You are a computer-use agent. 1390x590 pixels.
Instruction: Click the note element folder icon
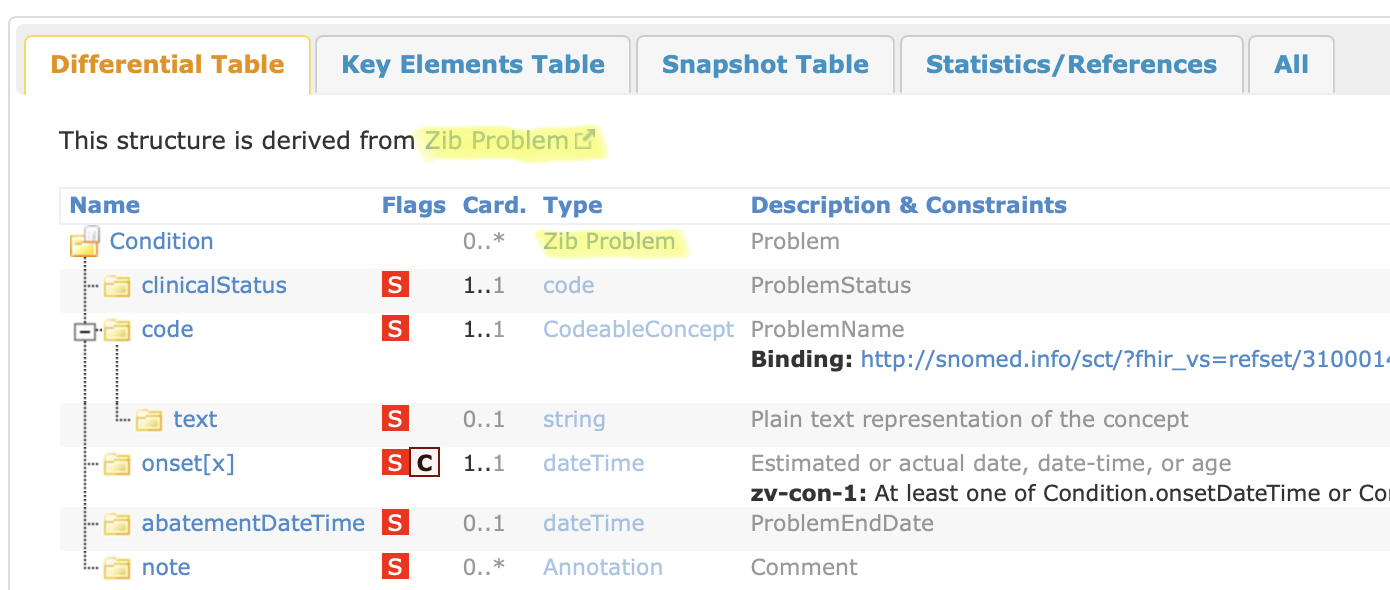coord(118,568)
